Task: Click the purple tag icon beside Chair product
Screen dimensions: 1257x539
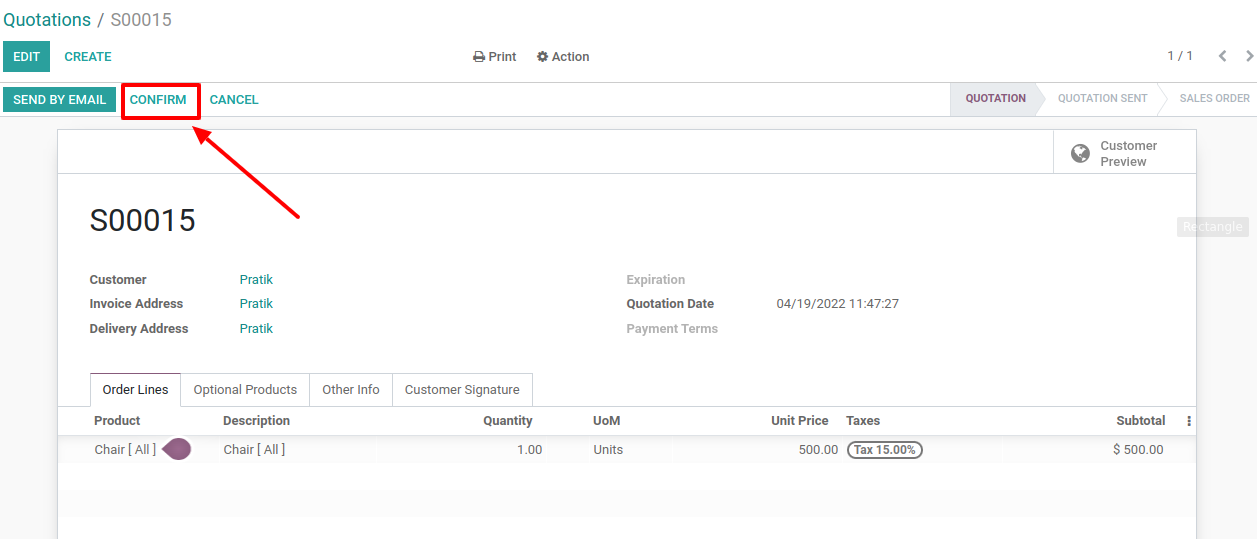Action: click(x=177, y=449)
